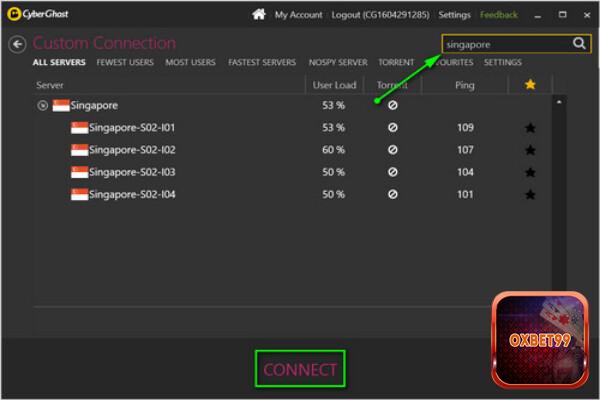Favourite Singapore-S02-I03 with its star

530,172
